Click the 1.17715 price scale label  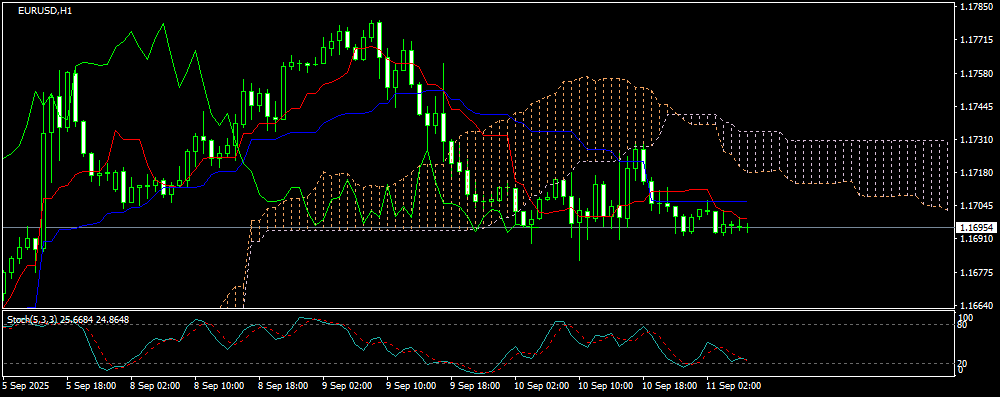click(x=976, y=41)
